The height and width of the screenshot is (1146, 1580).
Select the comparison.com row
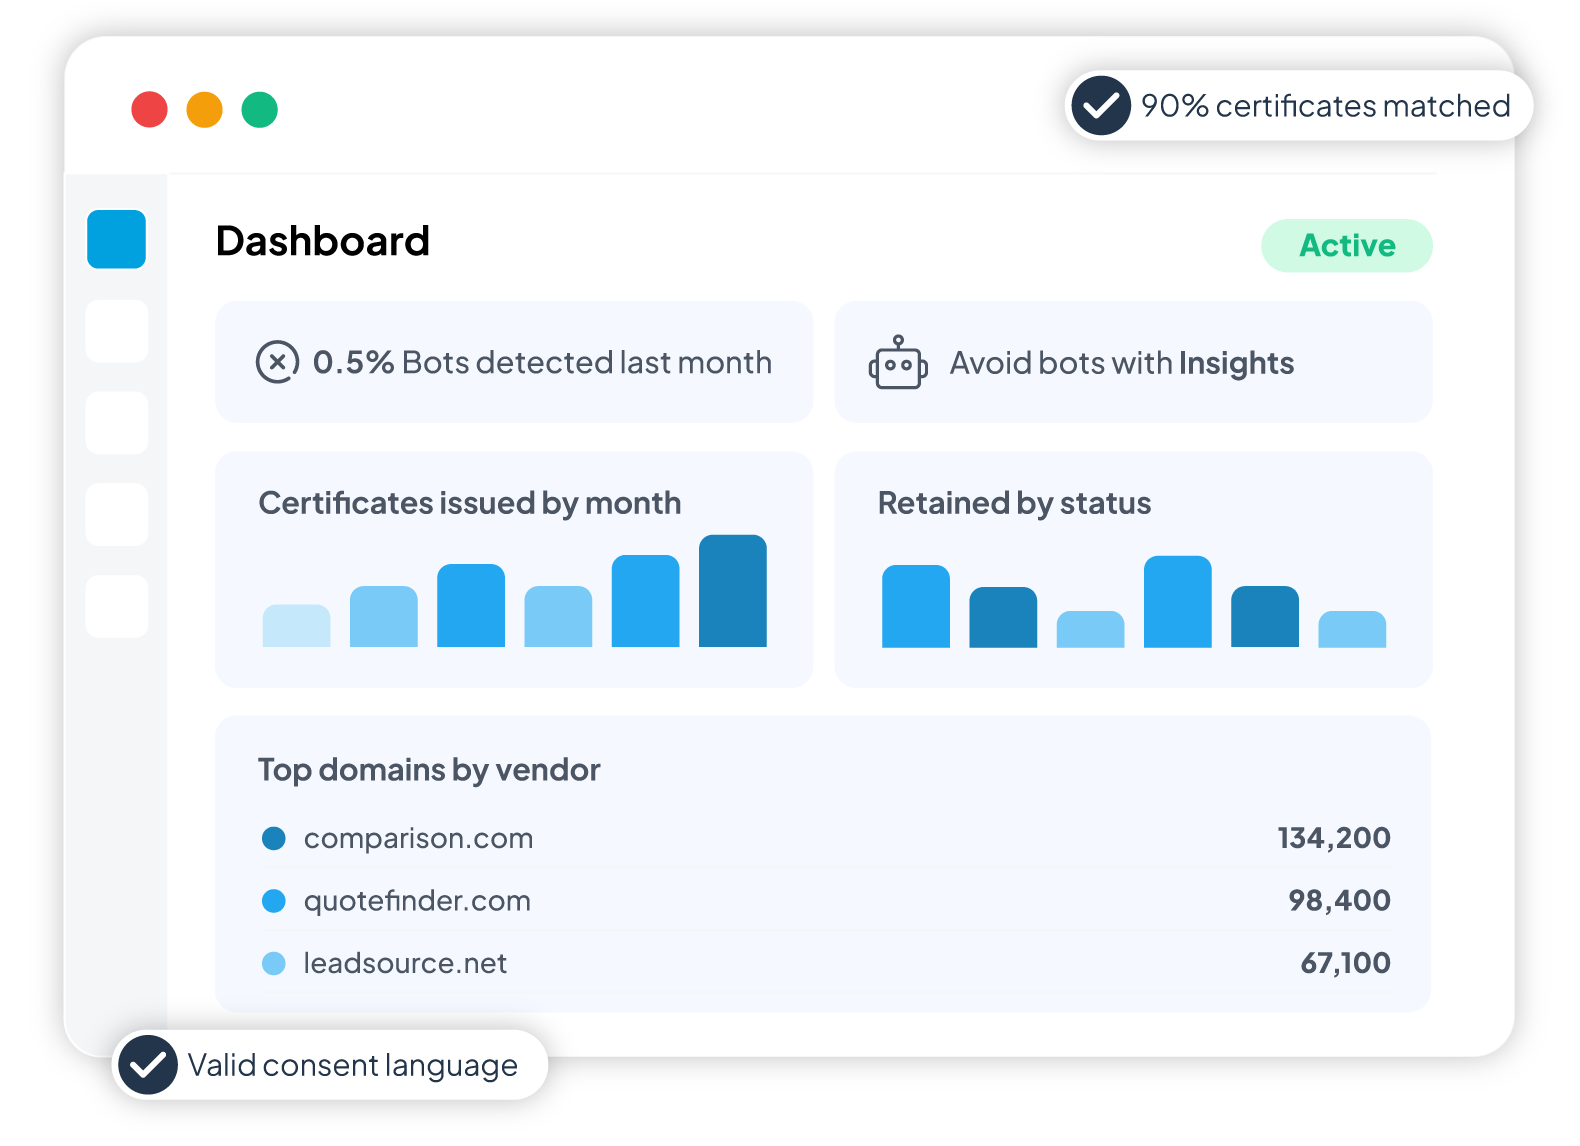[x=825, y=838]
